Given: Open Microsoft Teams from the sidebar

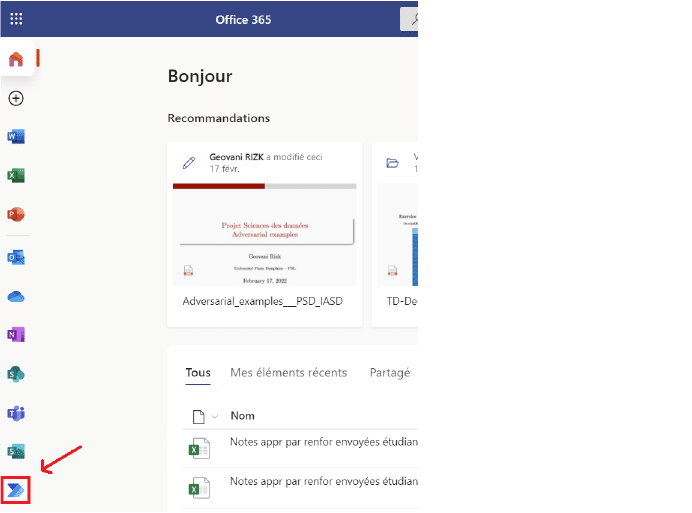Looking at the screenshot, I should click(16, 413).
